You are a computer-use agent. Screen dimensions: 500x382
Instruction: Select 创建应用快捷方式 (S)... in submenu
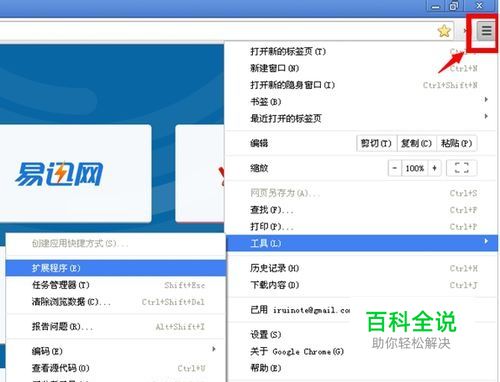point(116,244)
